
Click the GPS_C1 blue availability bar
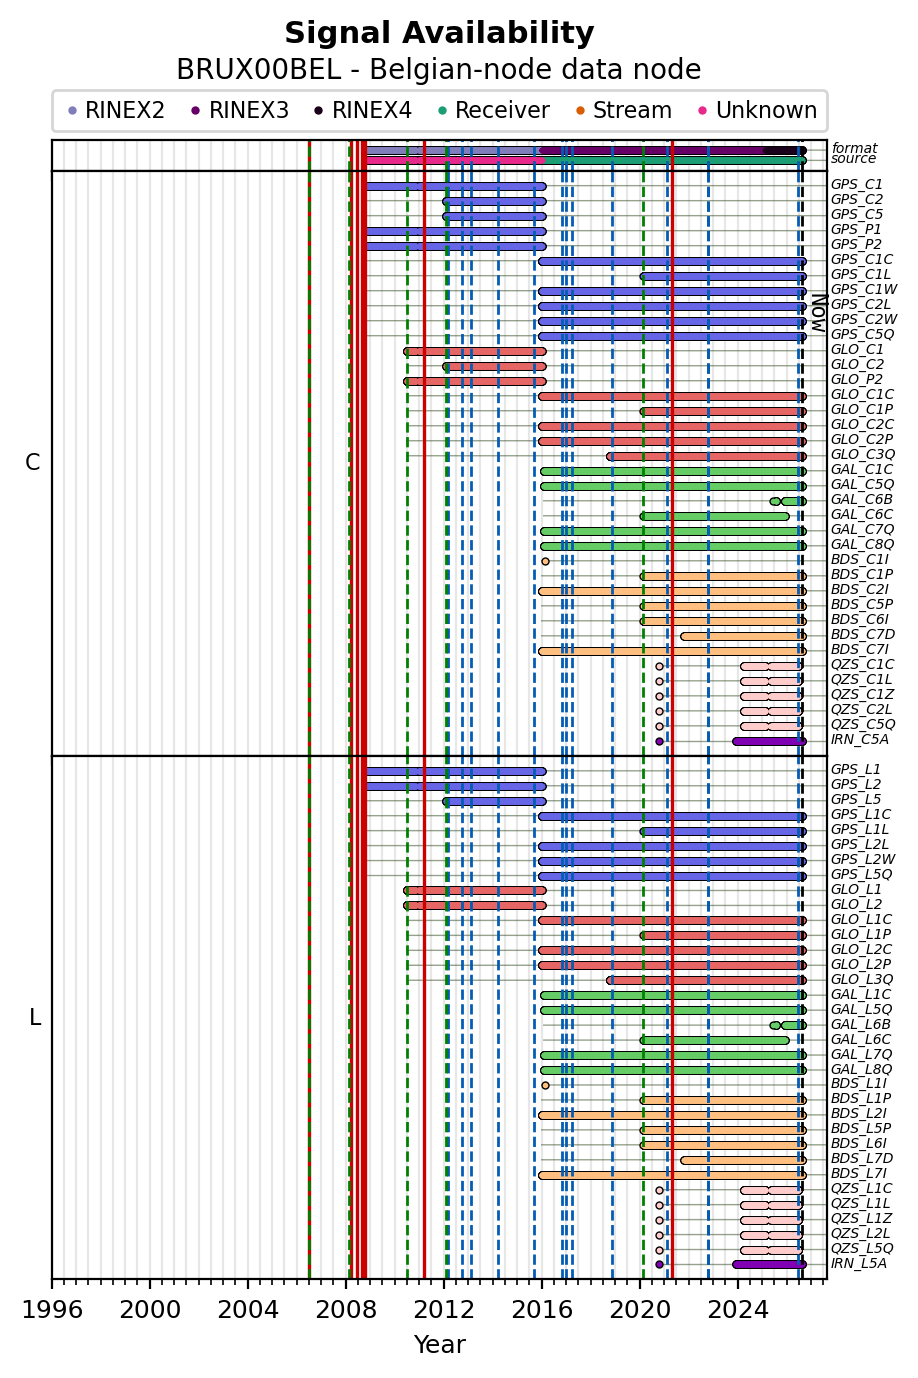(x=455, y=186)
